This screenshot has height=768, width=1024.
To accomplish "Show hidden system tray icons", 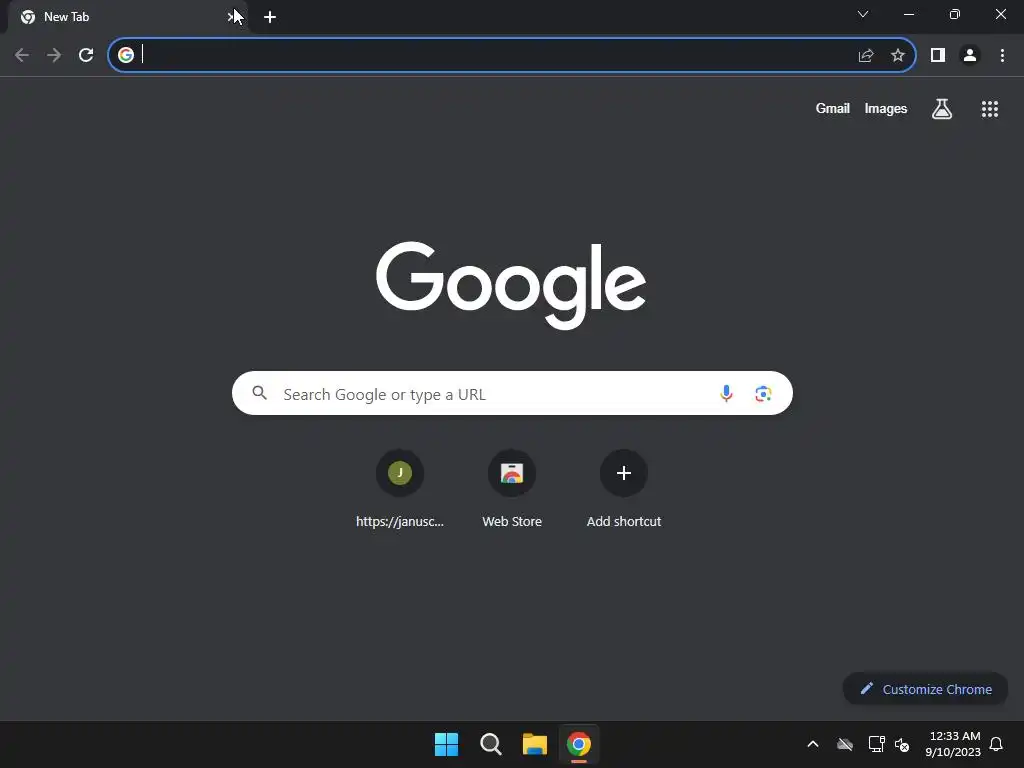I will 813,744.
